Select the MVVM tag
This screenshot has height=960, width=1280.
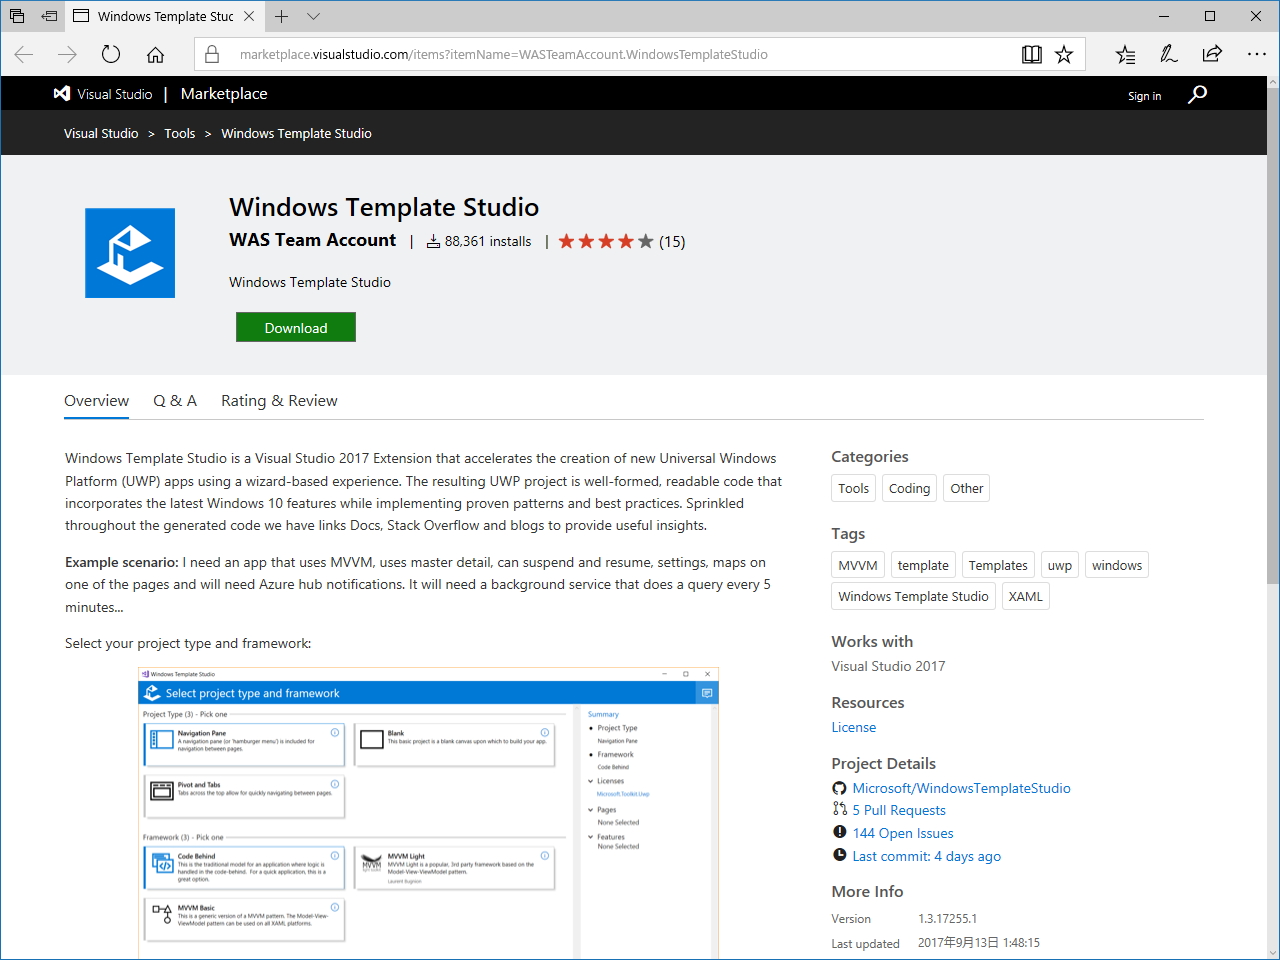coord(858,564)
